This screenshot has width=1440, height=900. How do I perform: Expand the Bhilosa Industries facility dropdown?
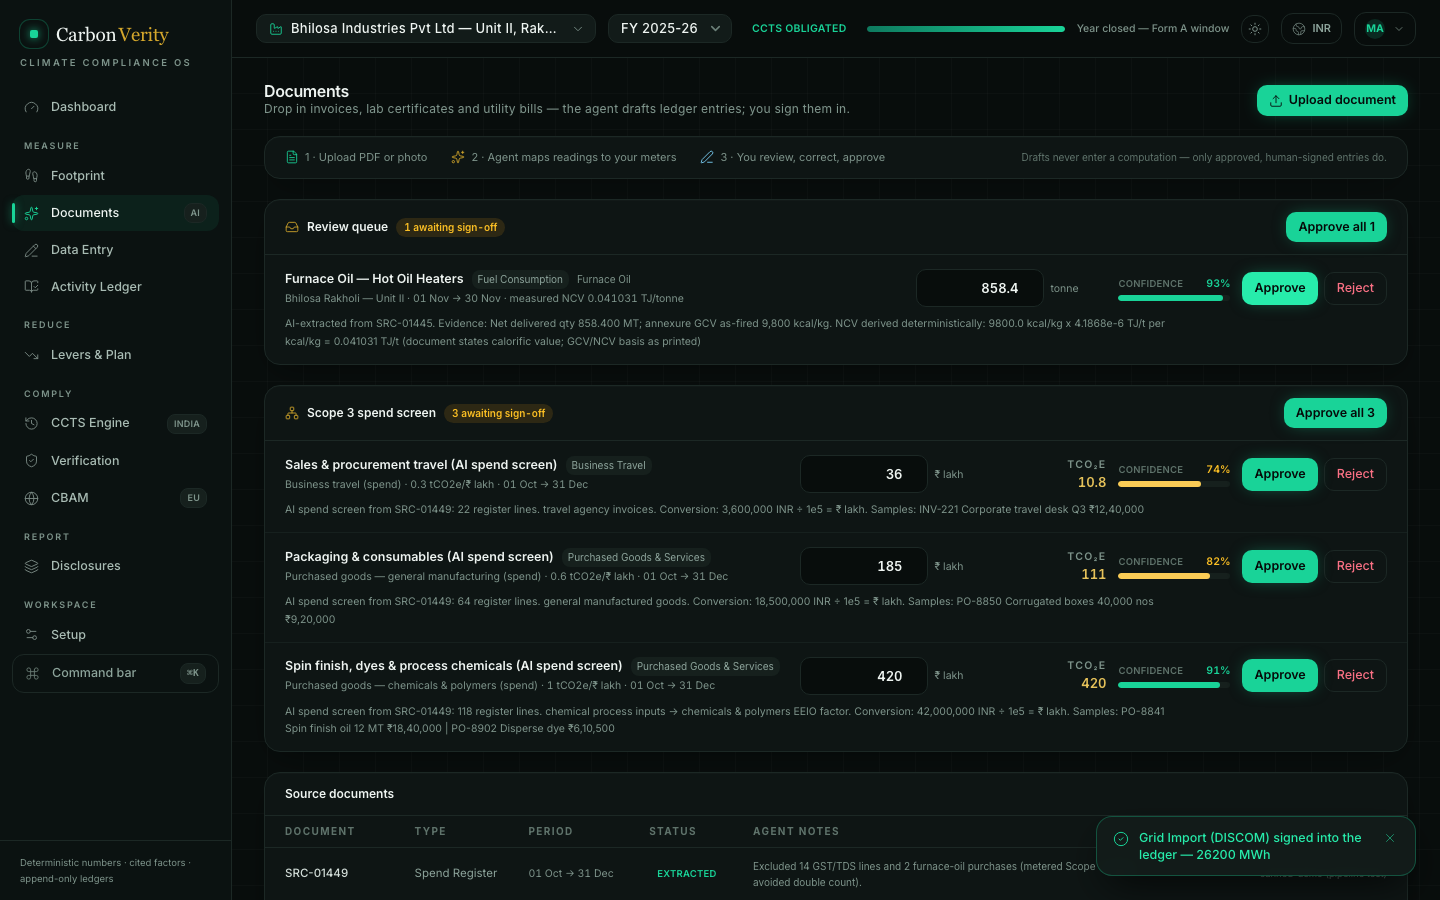(426, 28)
